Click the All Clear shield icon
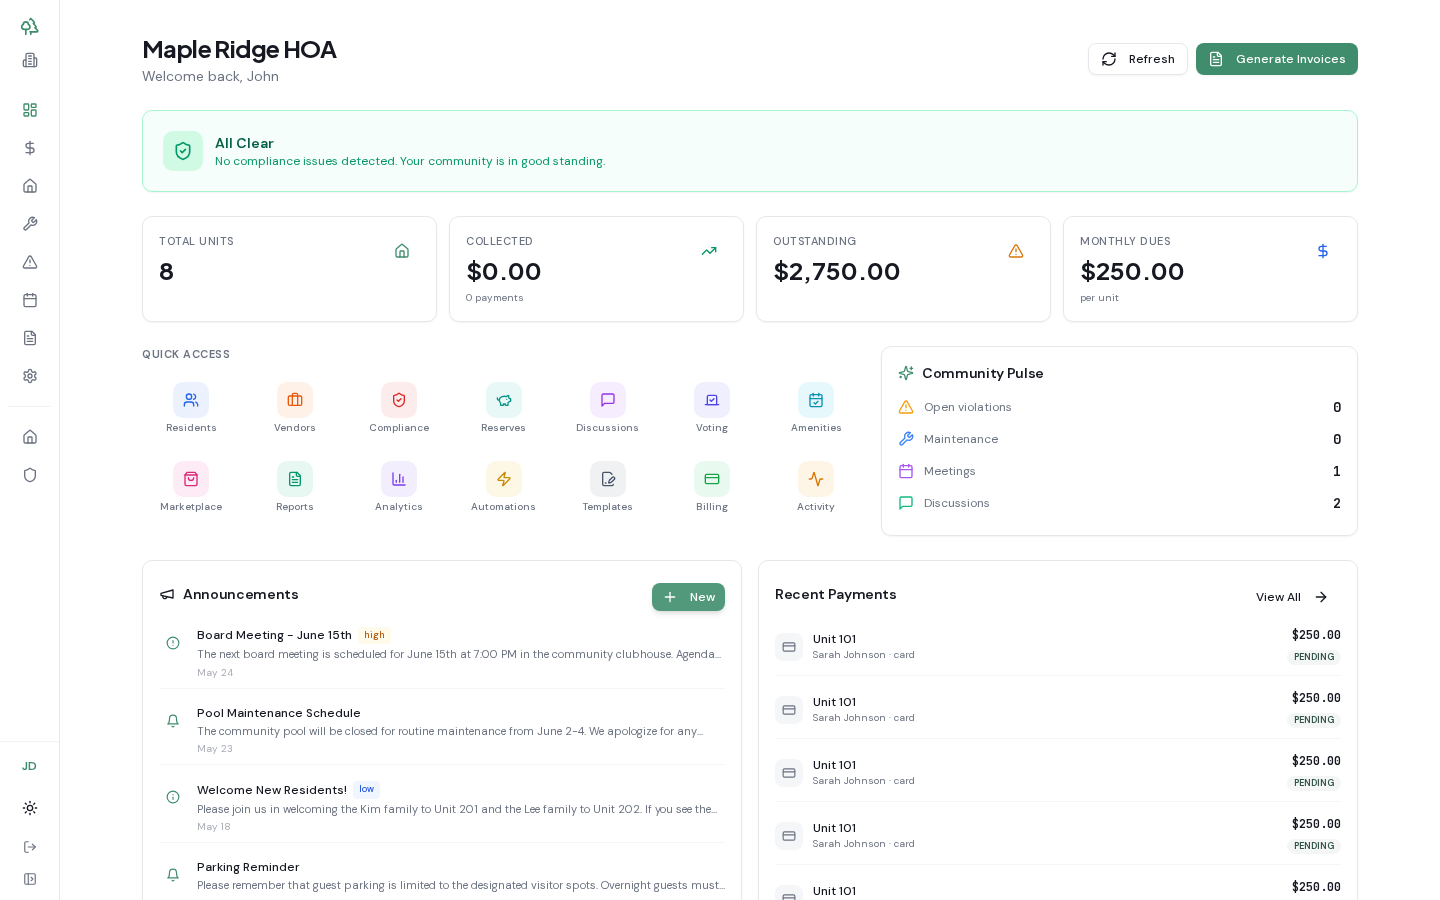Screen dimensions: 1440x900 click(x=183, y=151)
